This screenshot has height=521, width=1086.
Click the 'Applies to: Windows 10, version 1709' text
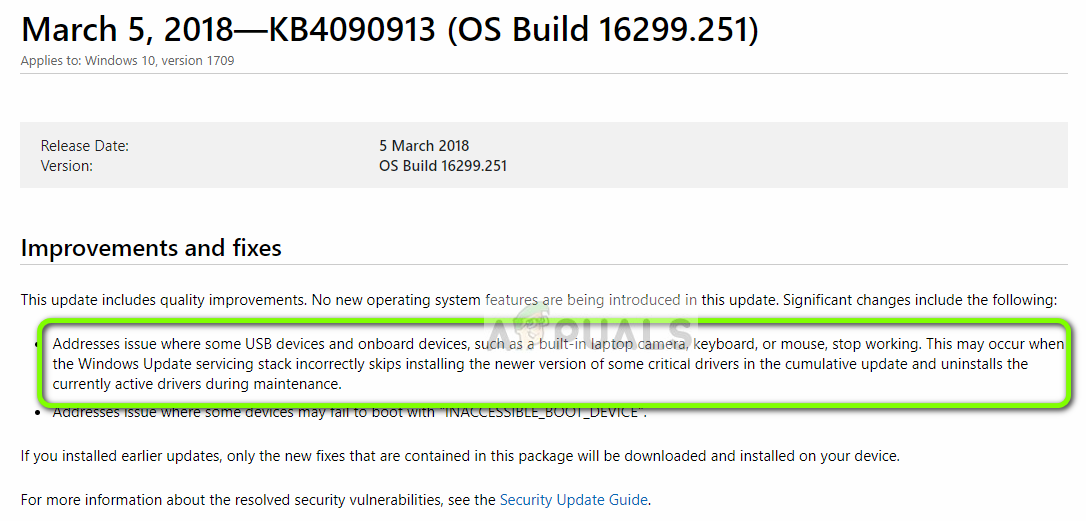pyautogui.click(x=127, y=60)
